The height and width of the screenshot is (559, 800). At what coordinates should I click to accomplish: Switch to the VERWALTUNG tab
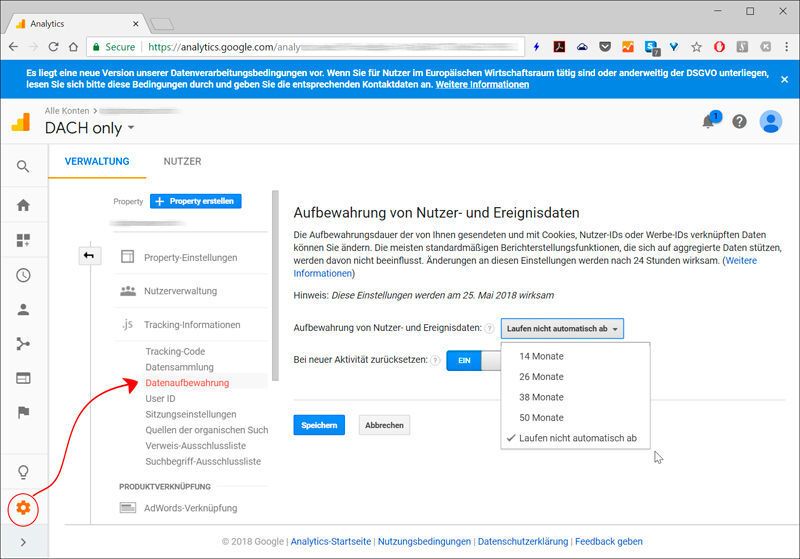point(97,162)
